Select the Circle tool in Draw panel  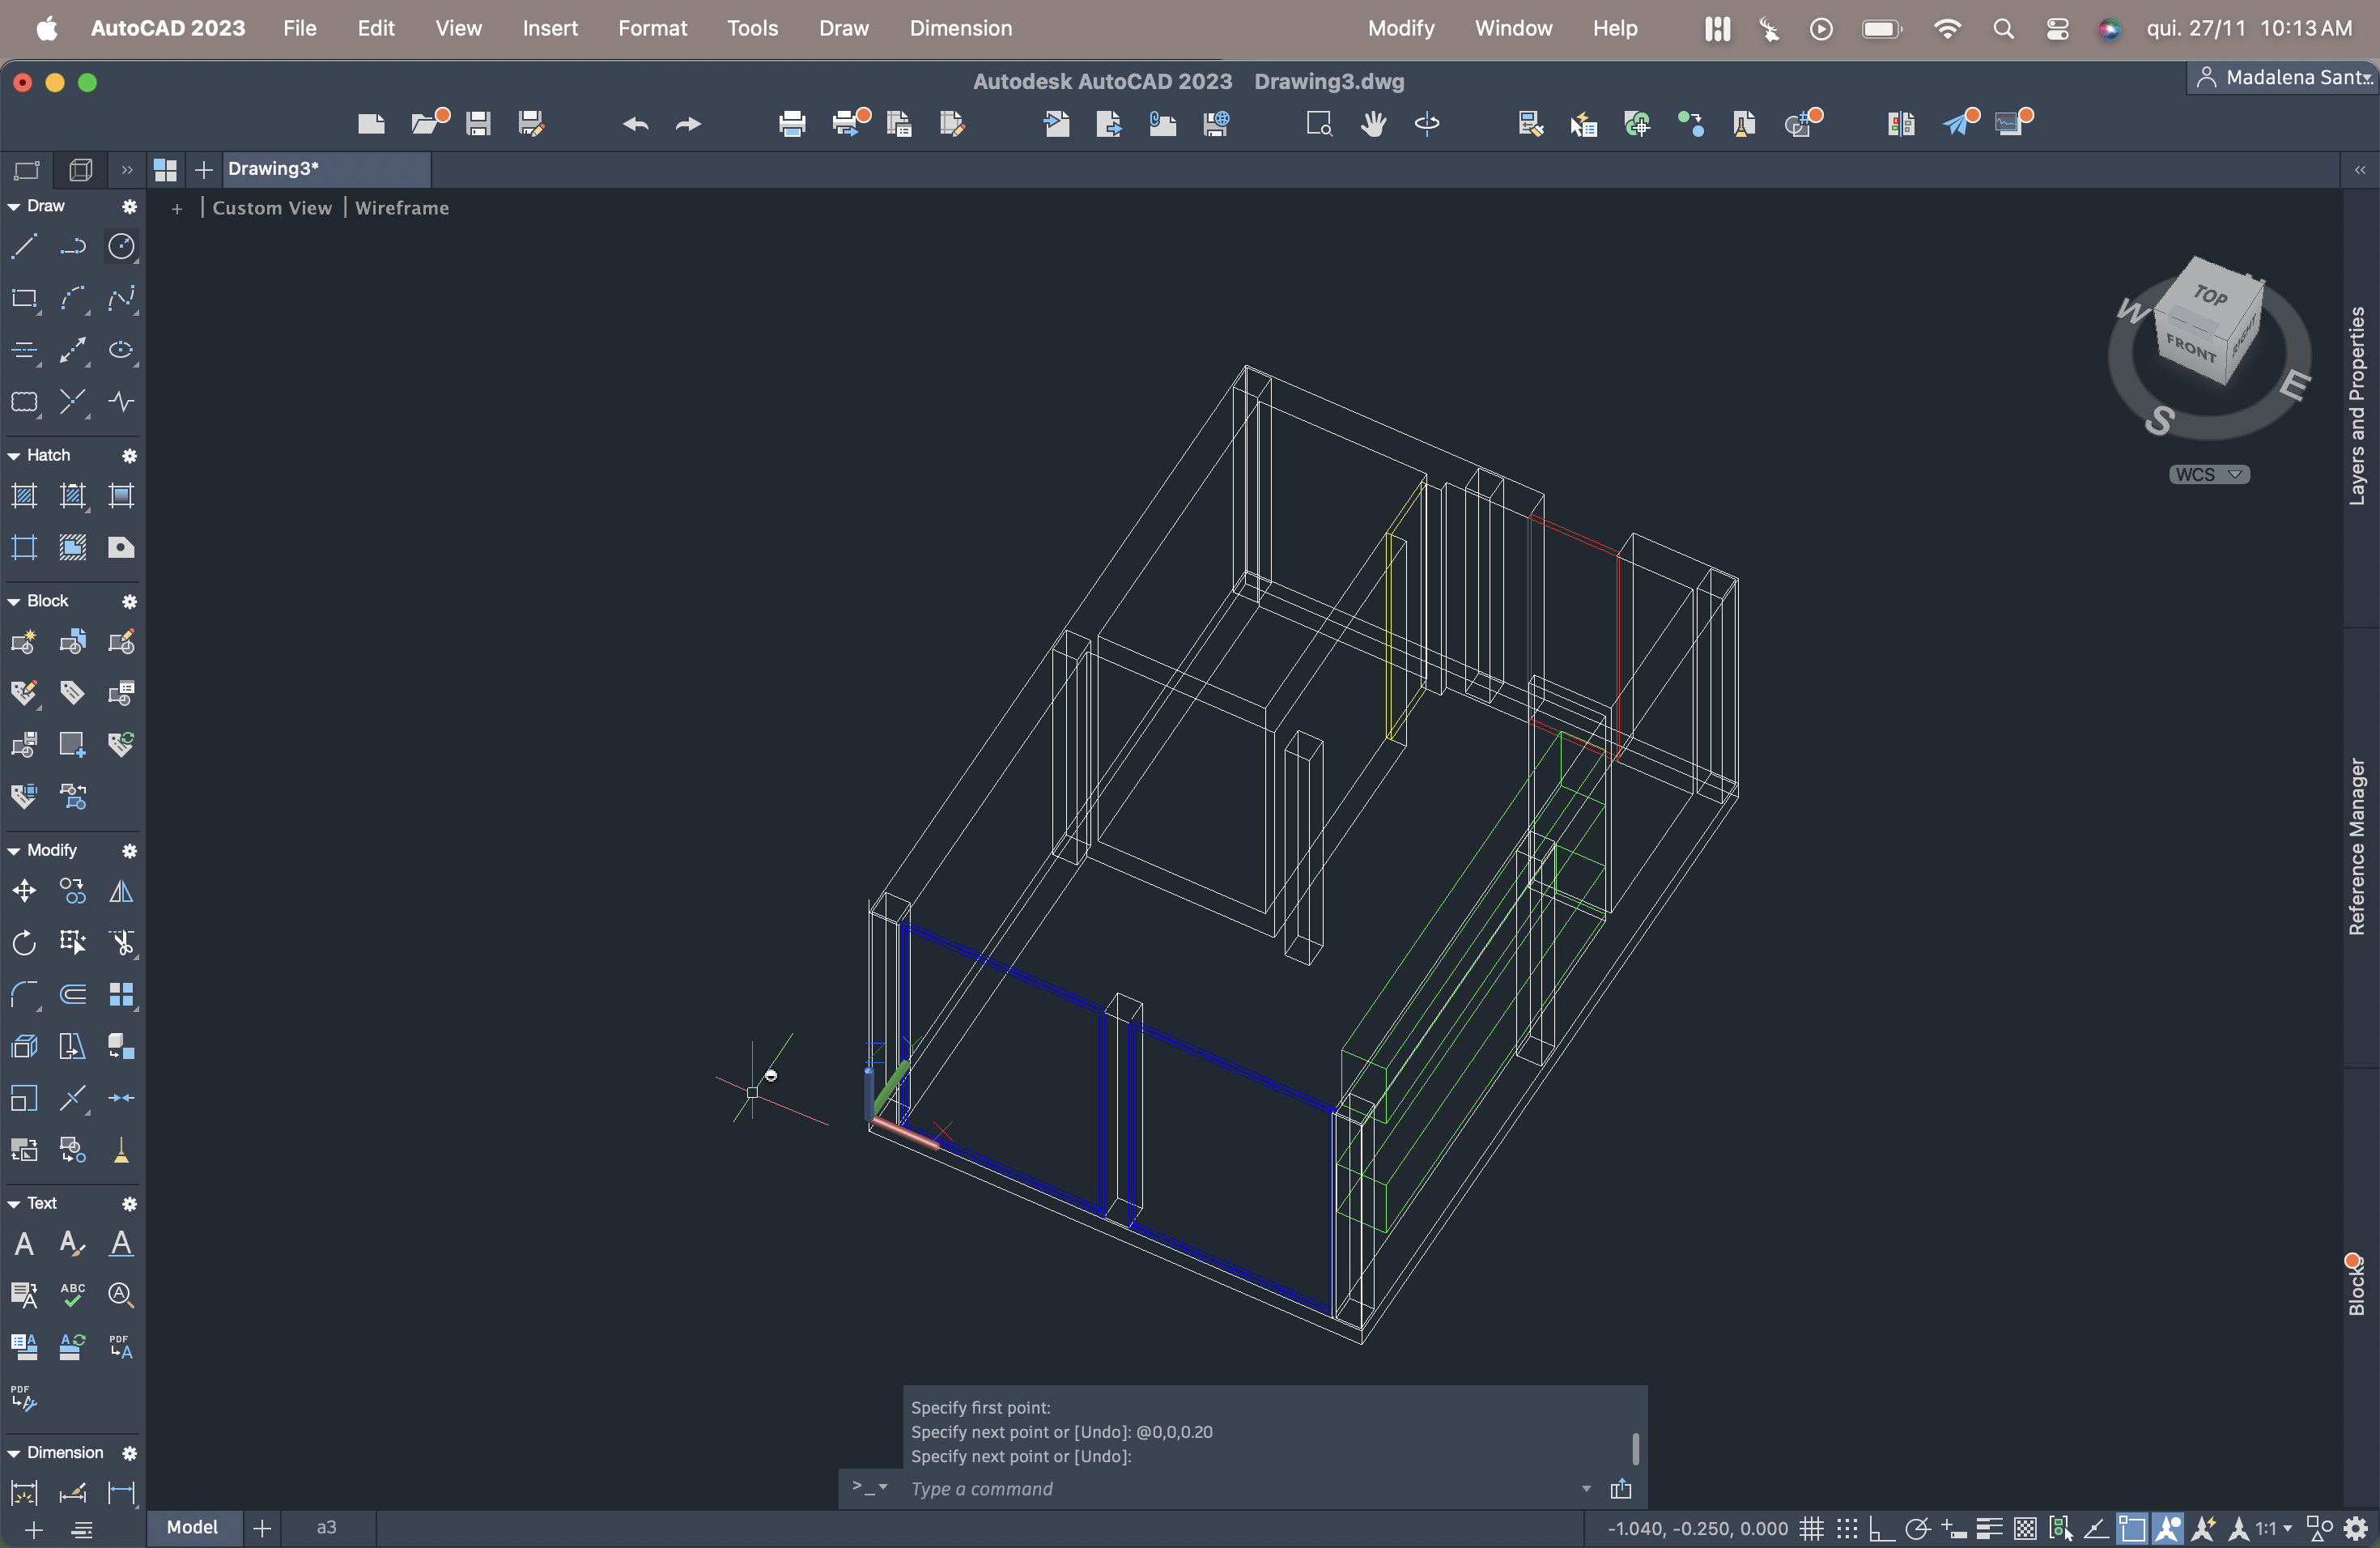[121, 246]
